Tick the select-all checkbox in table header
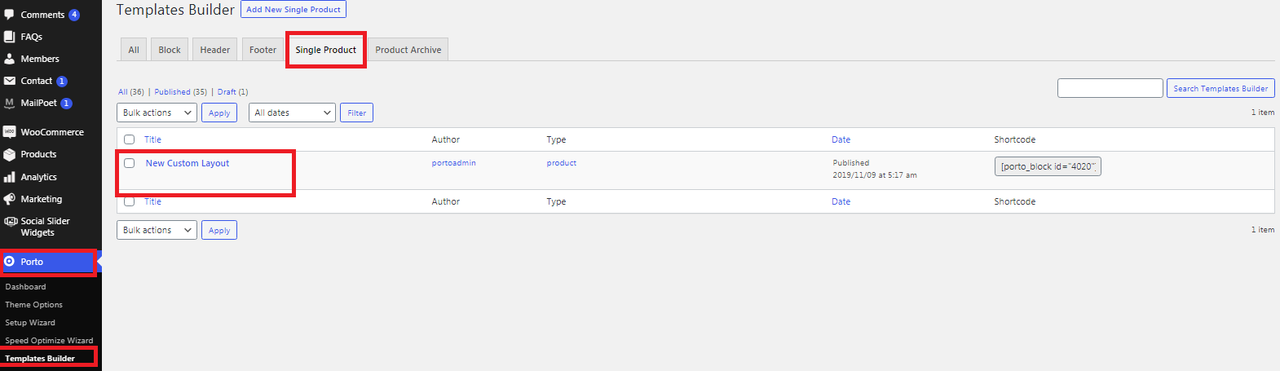1280x371 pixels. pos(129,140)
